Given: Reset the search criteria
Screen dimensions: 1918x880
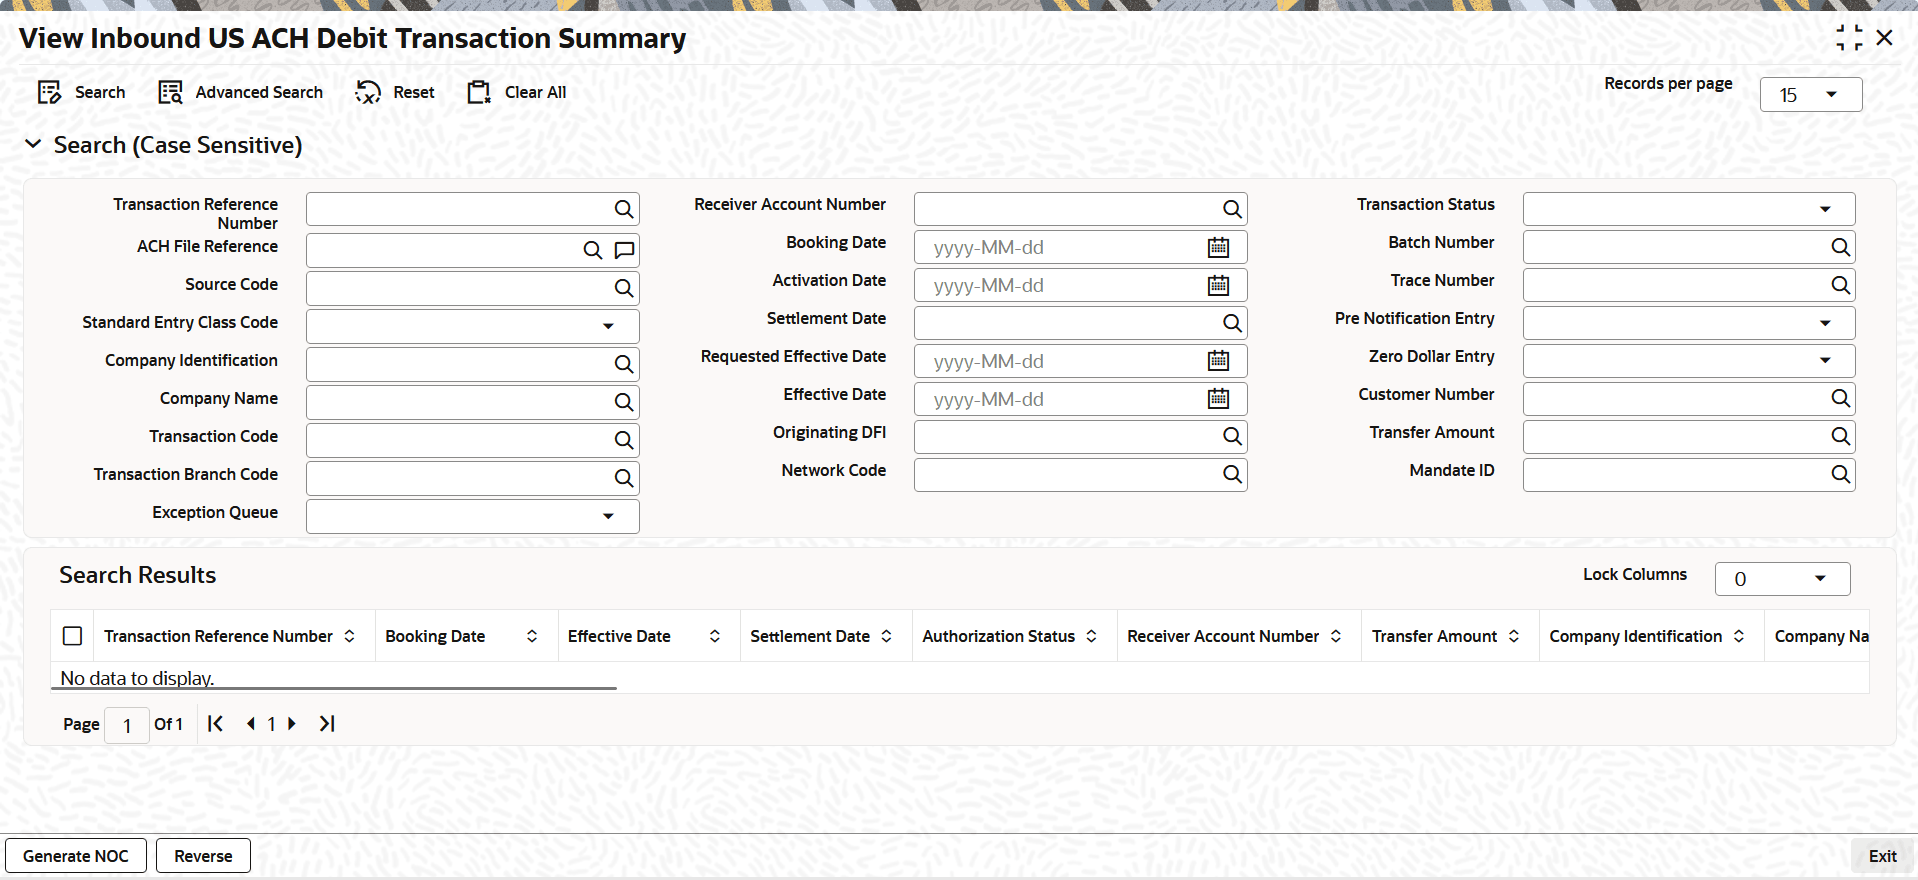Looking at the screenshot, I should click(x=395, y=92).
